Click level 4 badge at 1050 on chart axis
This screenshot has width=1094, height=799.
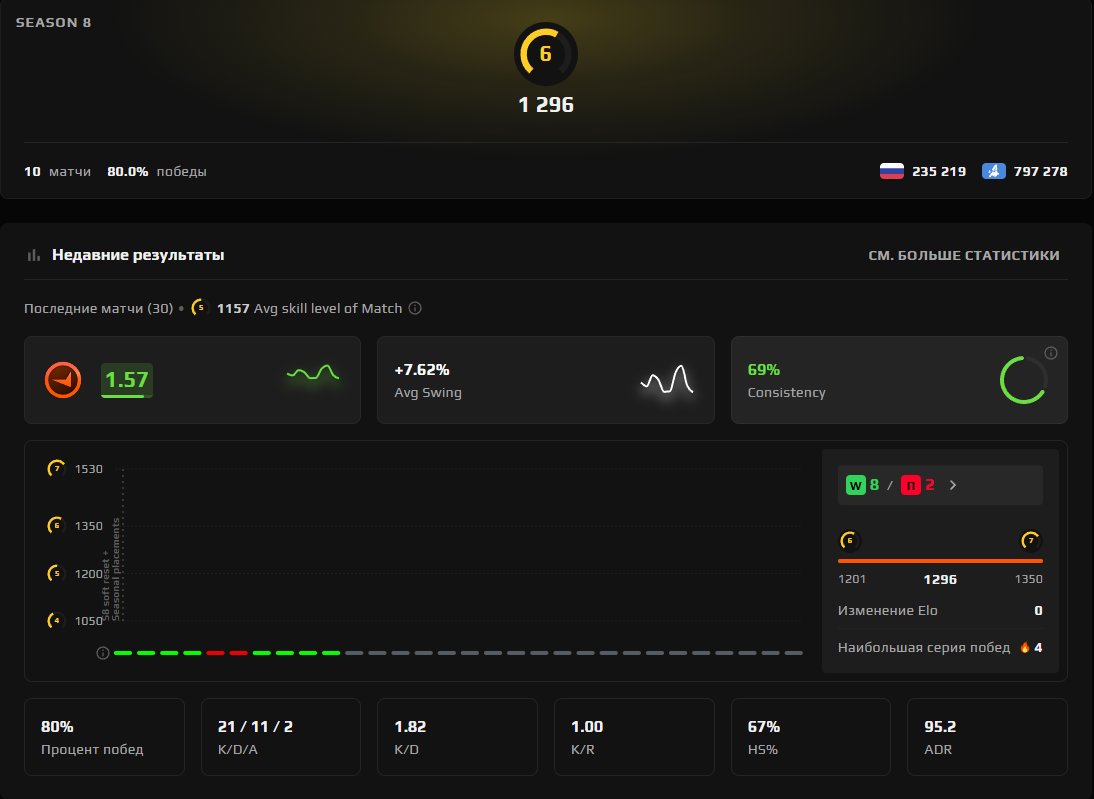coord(56,620)
